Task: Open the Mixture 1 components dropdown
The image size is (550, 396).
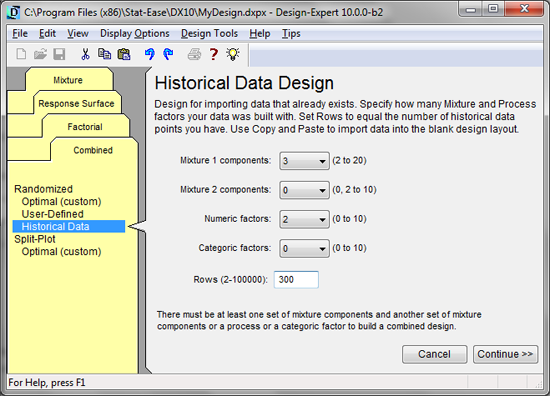Action: coord(304,161)
